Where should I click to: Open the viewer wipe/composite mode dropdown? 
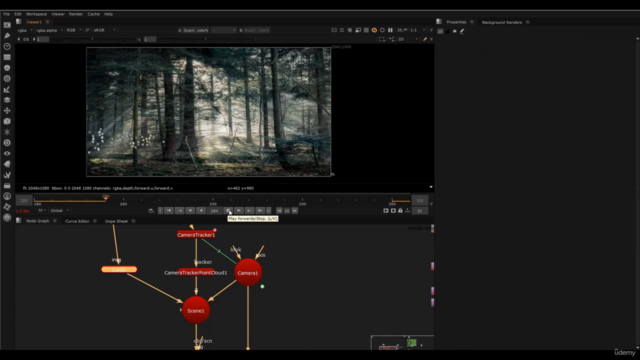(224, 30)
